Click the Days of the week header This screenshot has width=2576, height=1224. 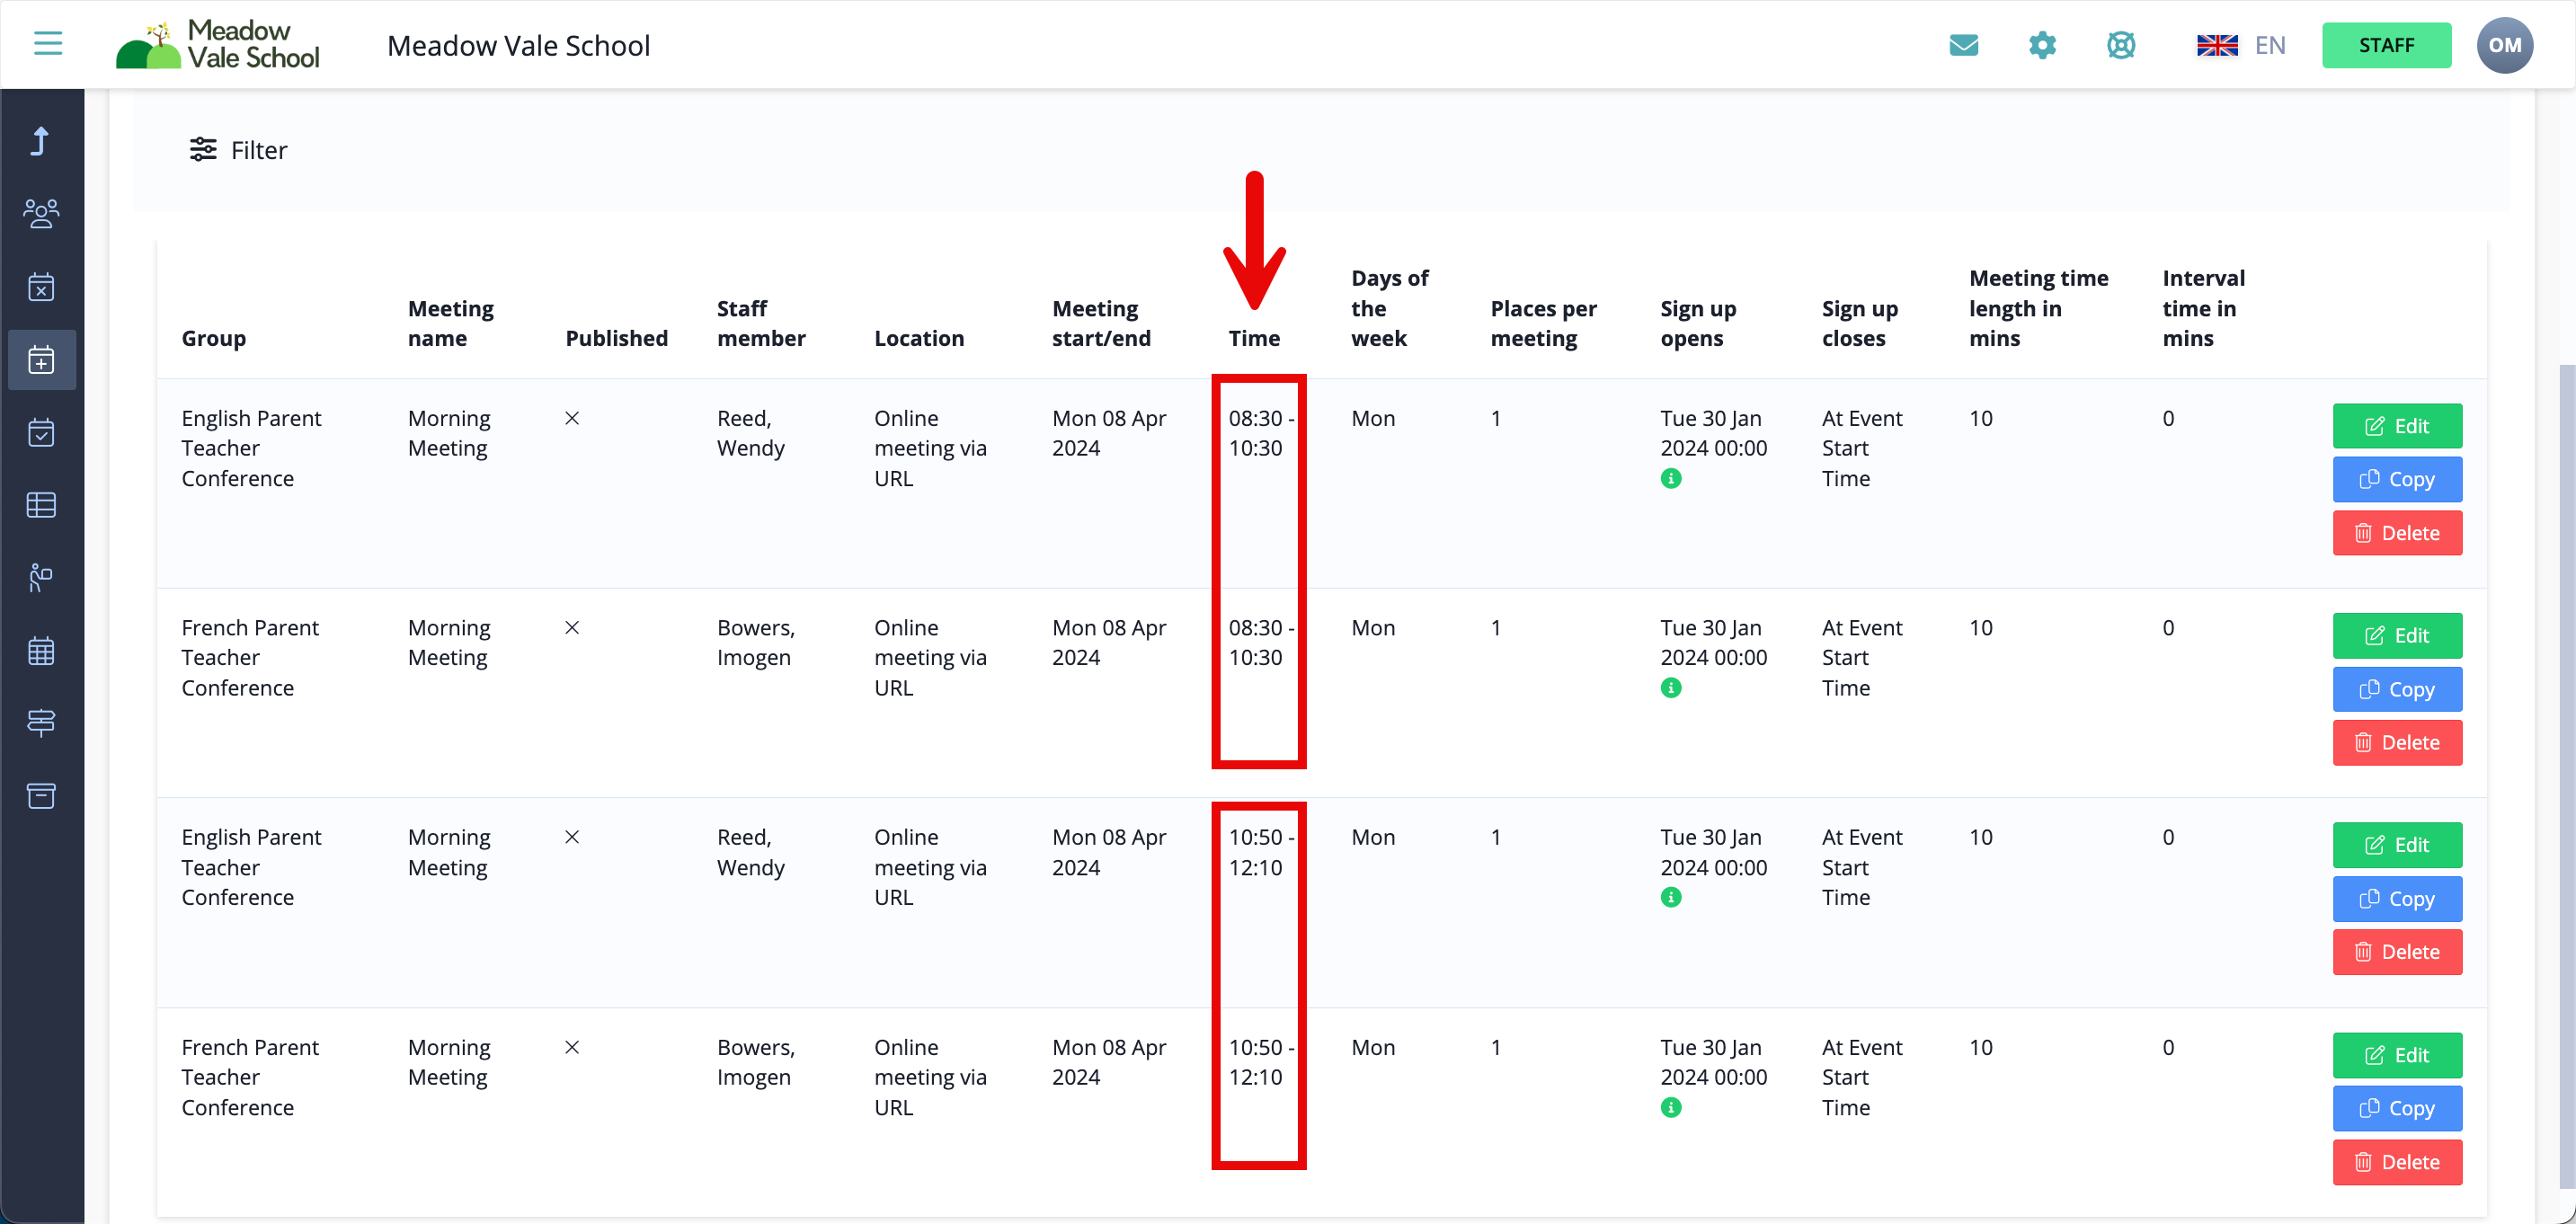(1390, 308)
